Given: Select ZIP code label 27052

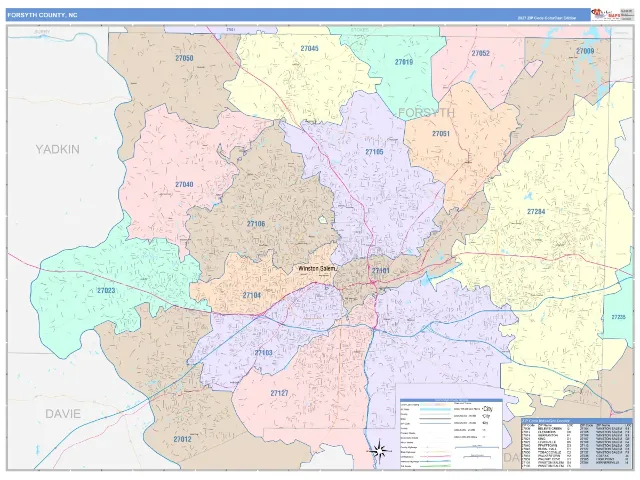Looking at the screenshot, I should [x=480, y=53].
